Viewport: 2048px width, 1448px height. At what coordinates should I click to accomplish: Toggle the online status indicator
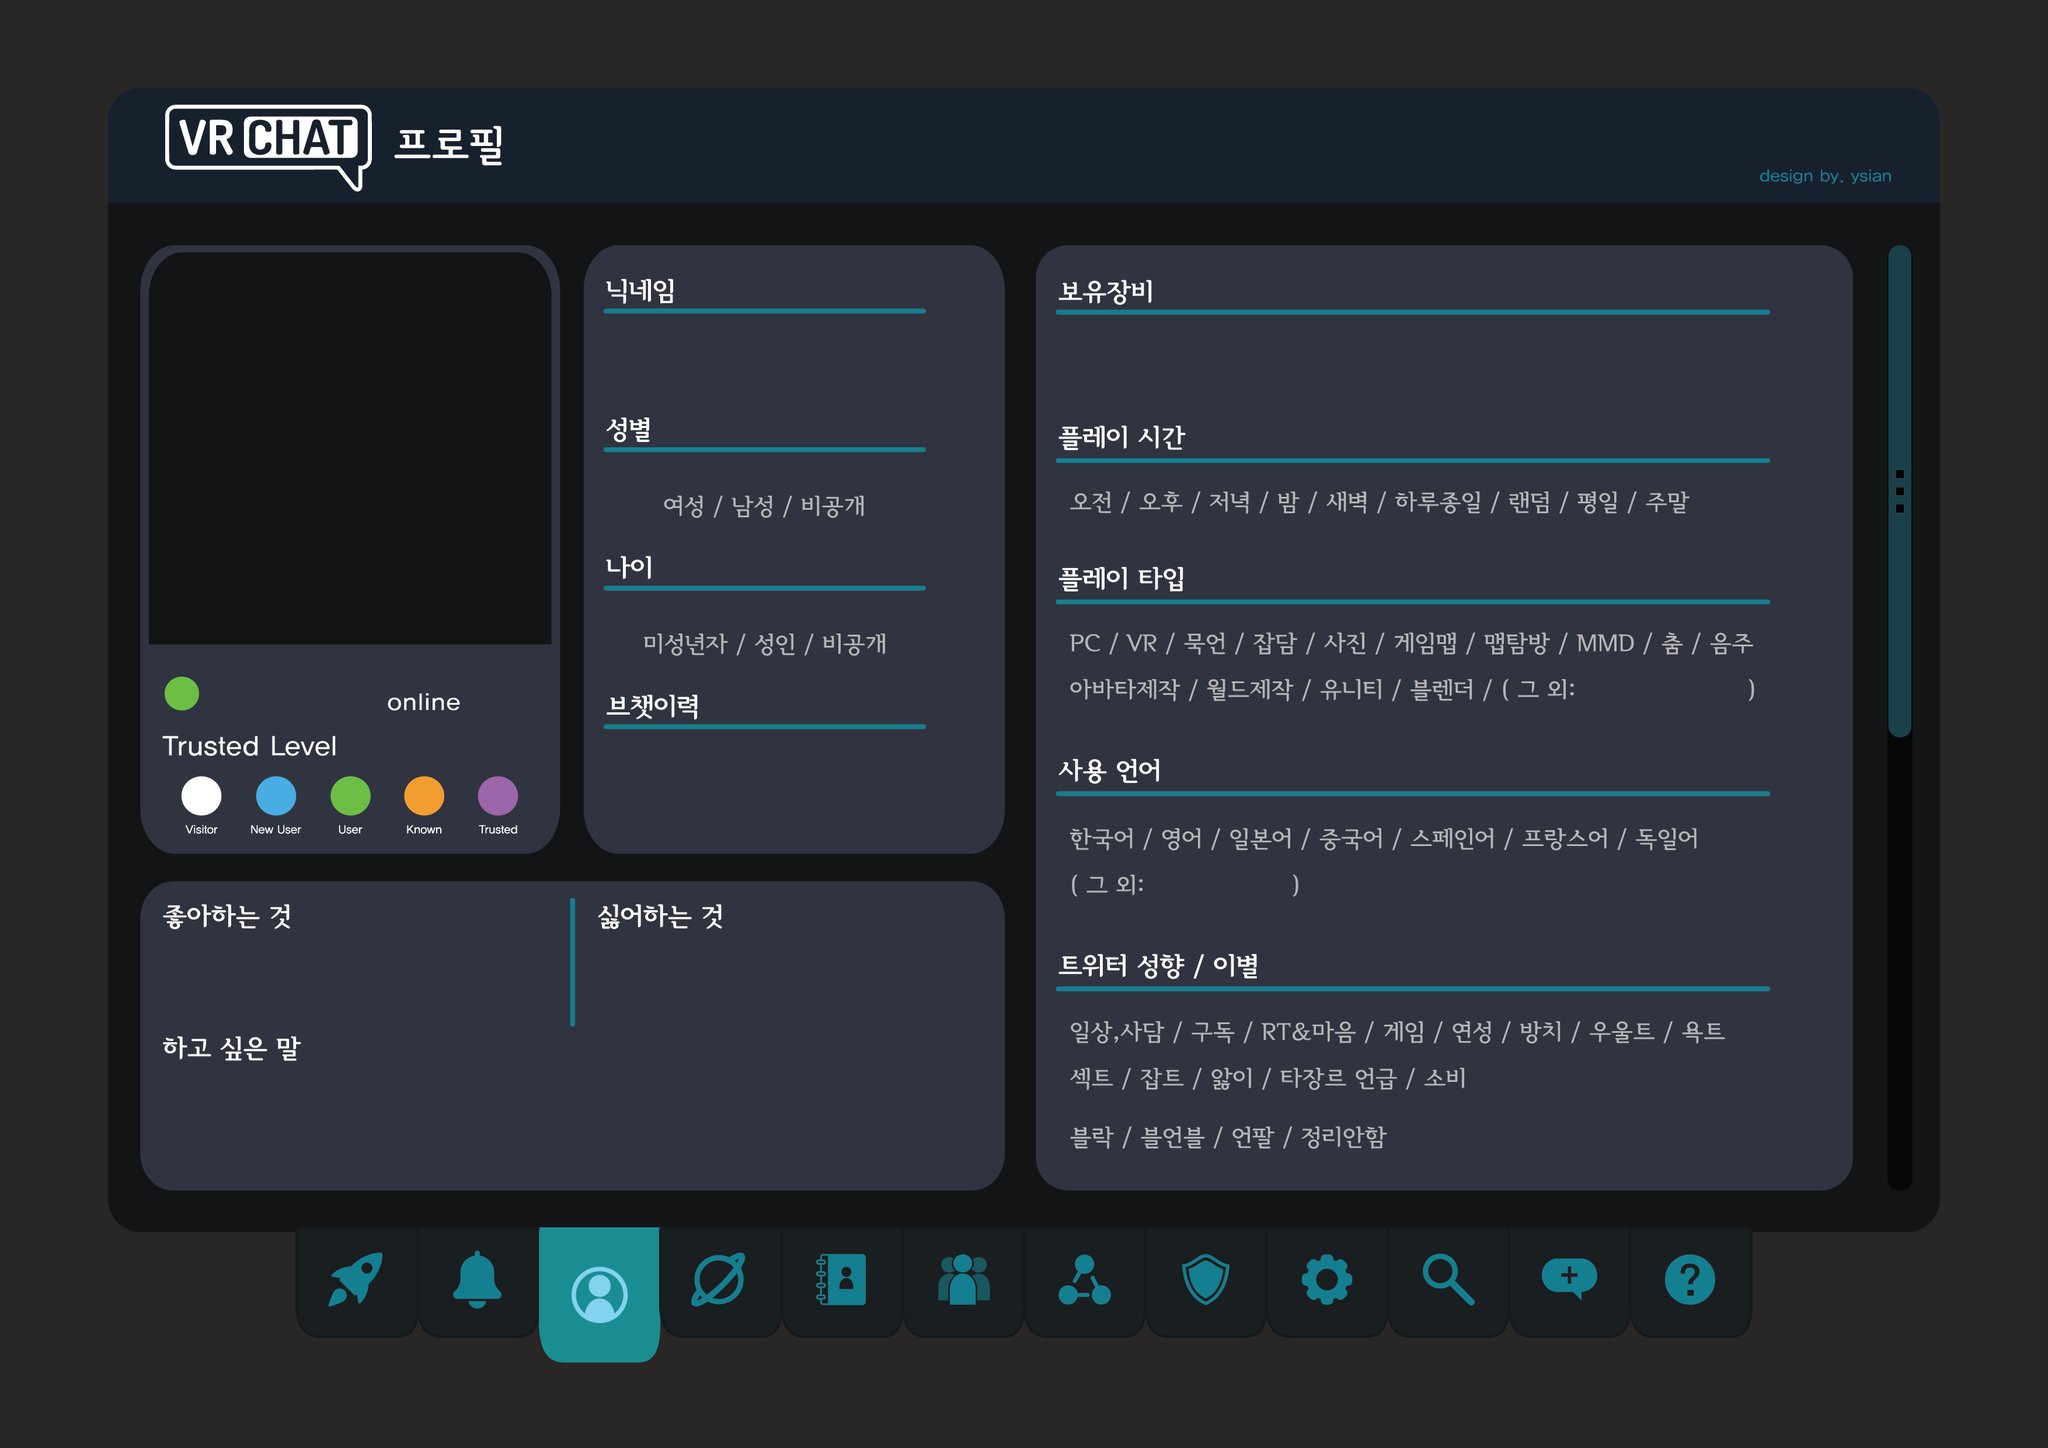tap(181, 693)
